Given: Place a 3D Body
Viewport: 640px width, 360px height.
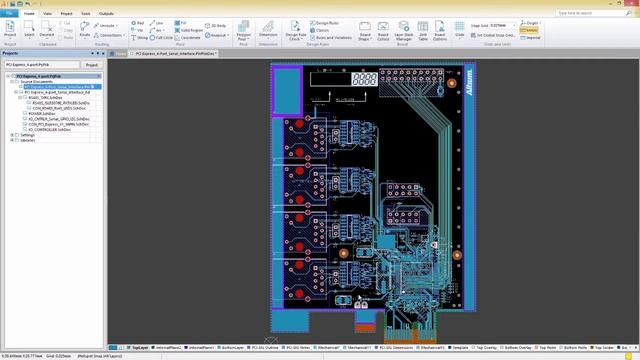Looking at the screenshot, I should tap(216, 25).
